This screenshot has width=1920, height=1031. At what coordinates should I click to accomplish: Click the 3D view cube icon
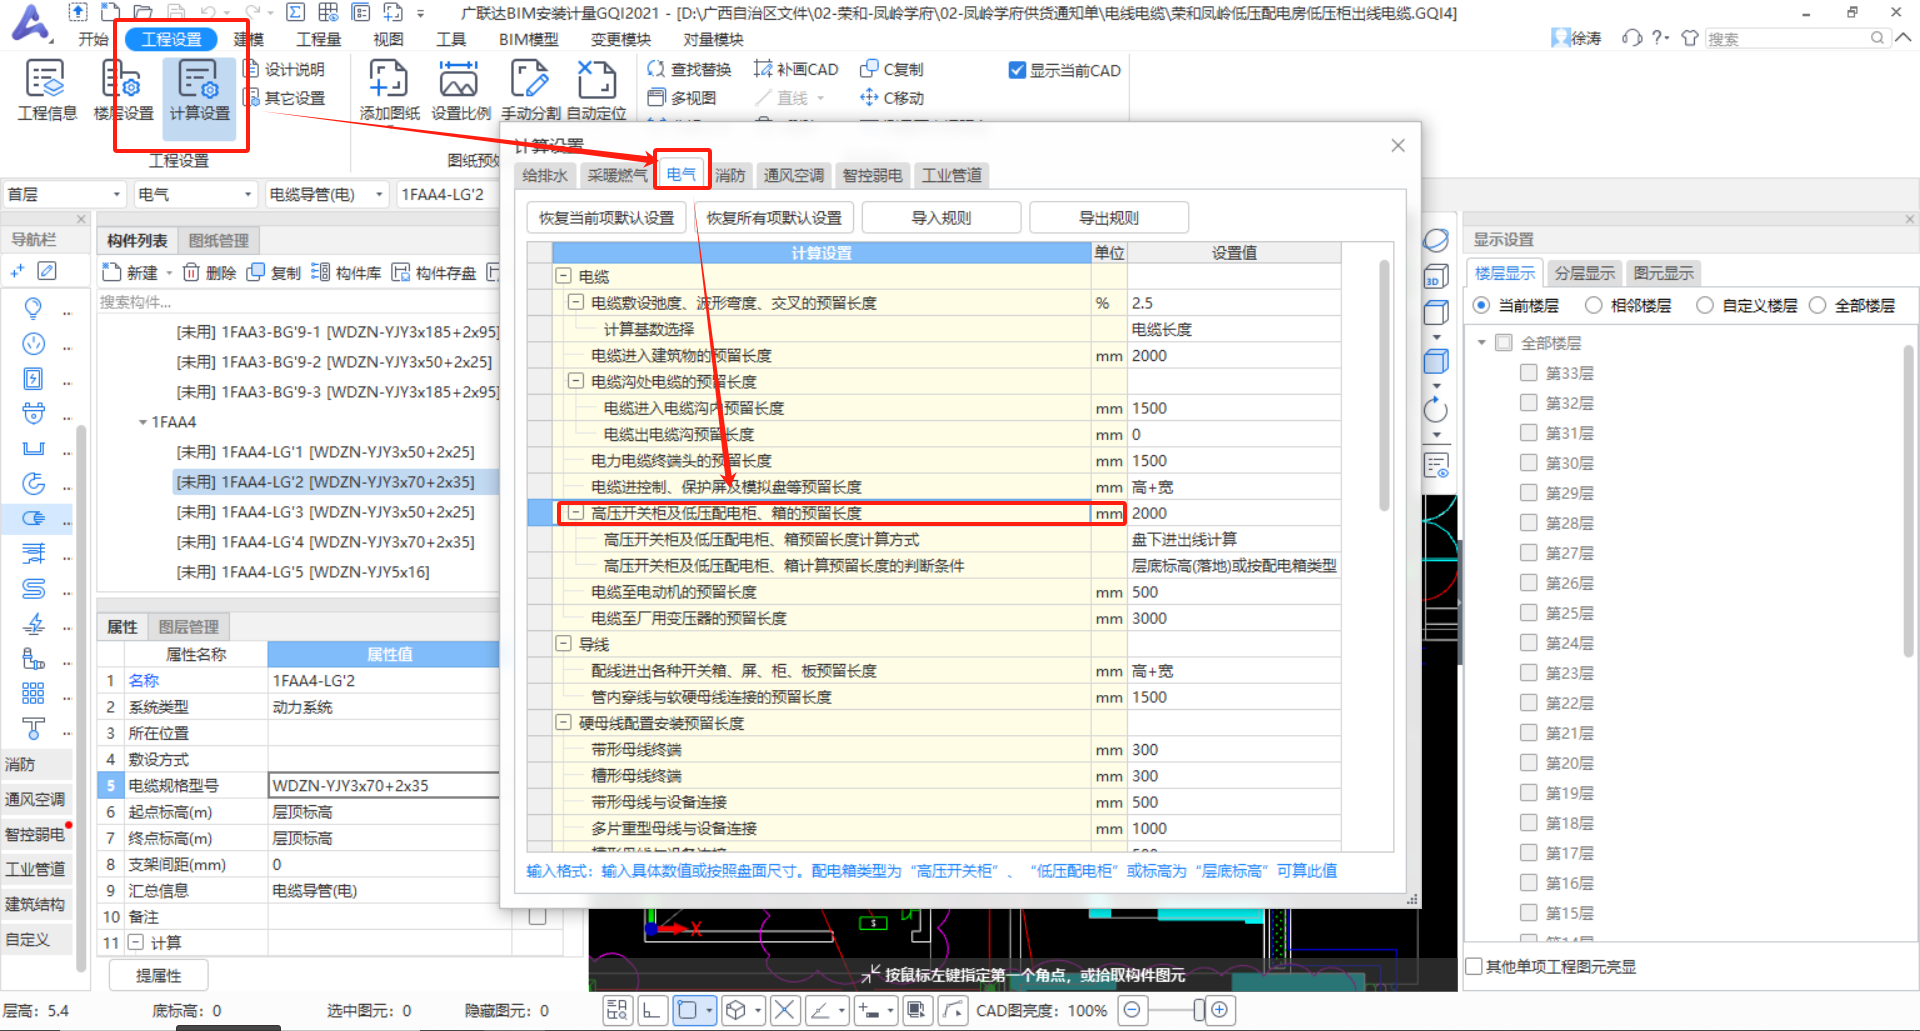tap(1436, 277)
